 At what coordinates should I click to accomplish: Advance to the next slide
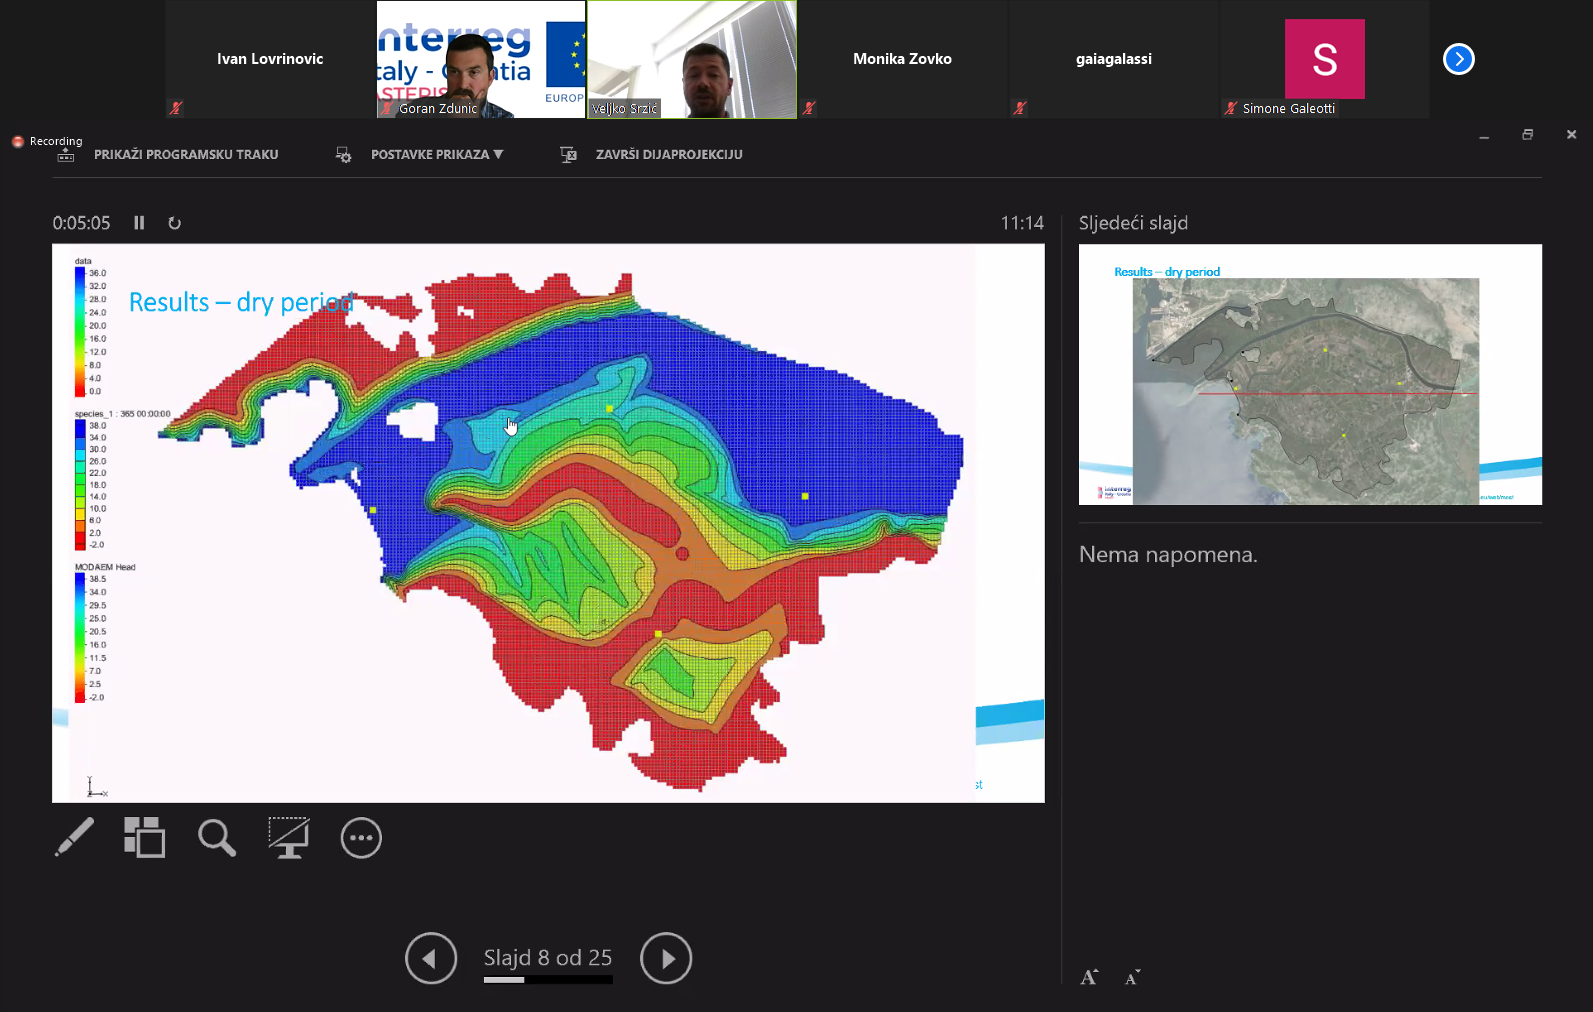coord(666,958)
